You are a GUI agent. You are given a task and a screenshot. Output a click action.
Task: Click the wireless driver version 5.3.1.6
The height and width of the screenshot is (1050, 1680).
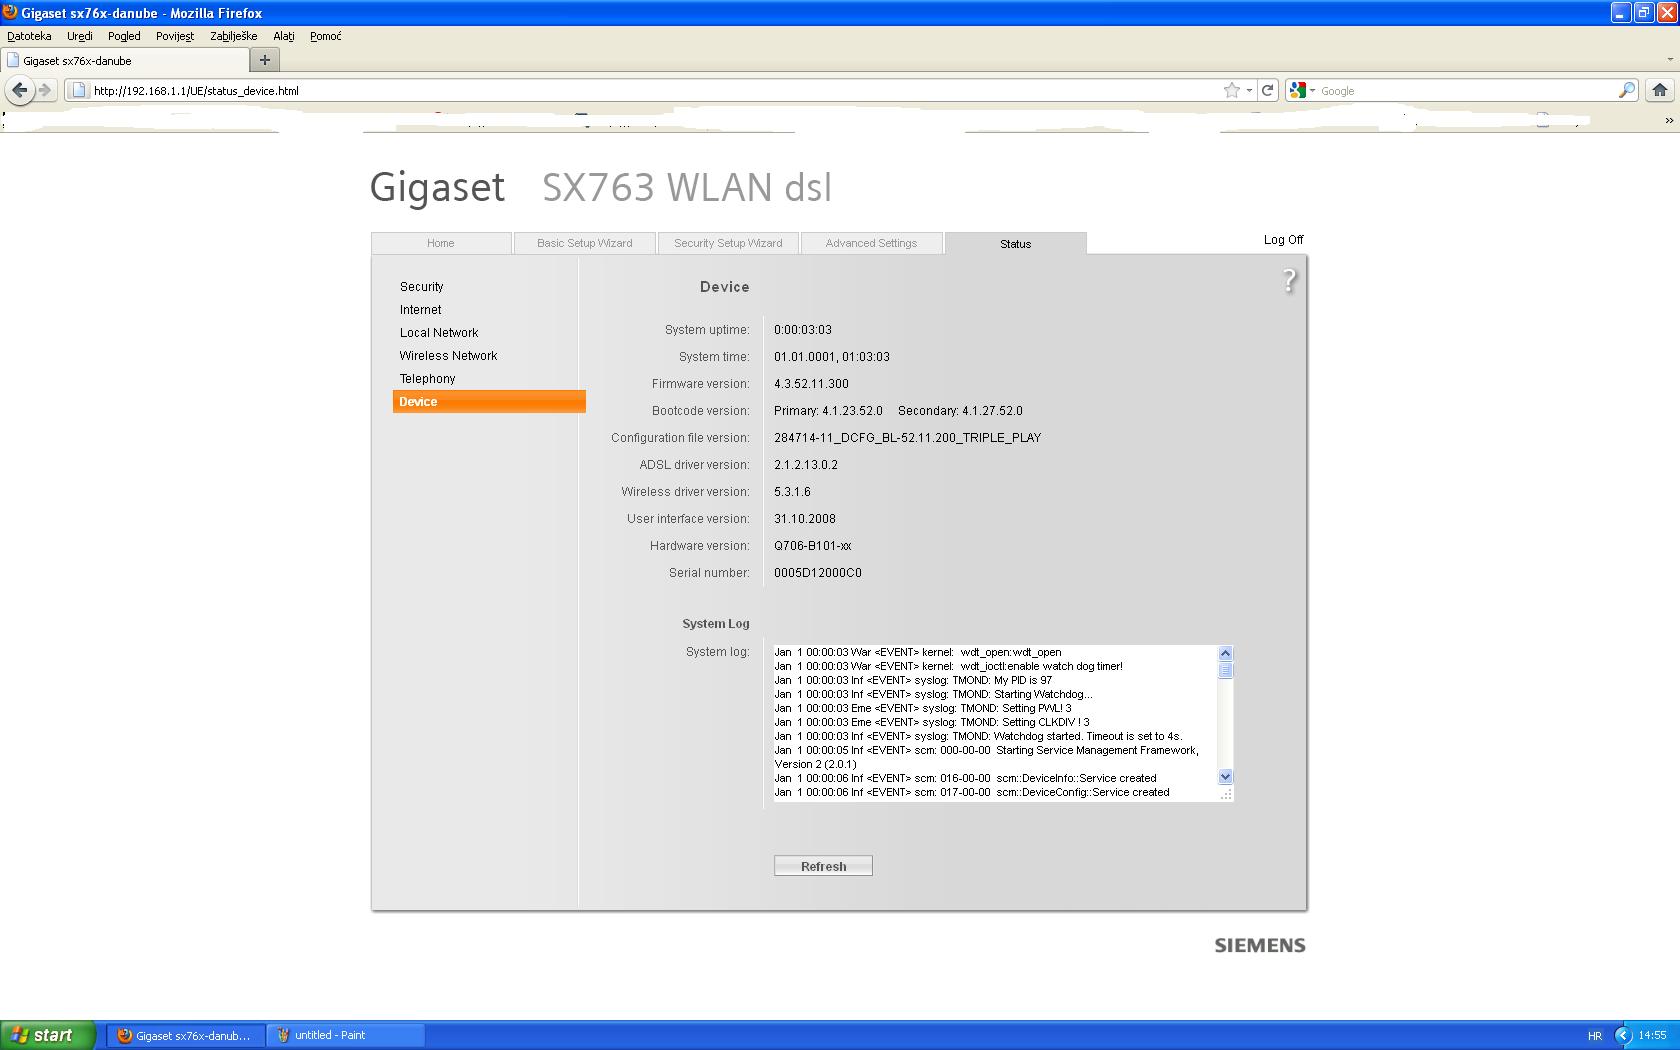click(x=792, y=492)
